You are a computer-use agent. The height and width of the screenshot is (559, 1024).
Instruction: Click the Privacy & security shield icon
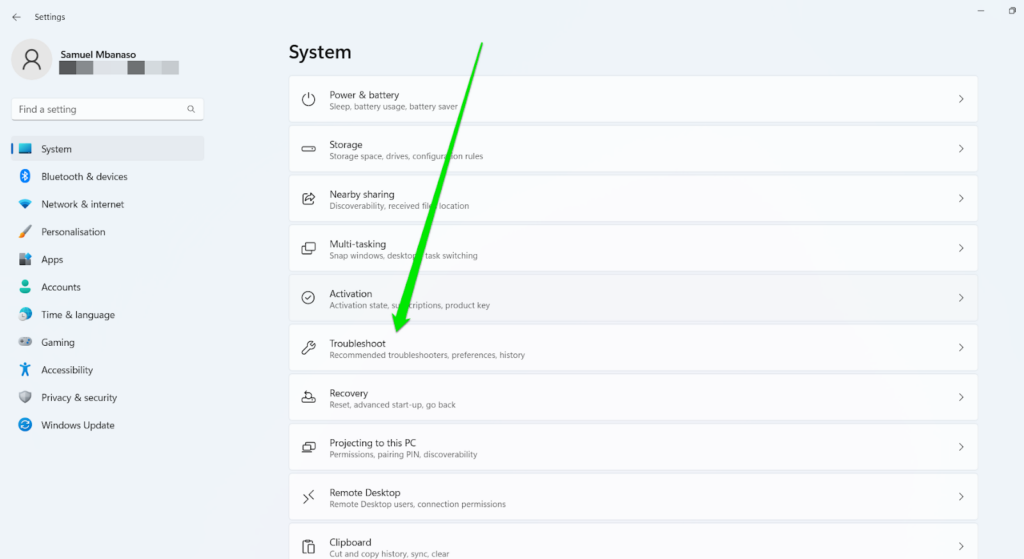pos(25,397)
